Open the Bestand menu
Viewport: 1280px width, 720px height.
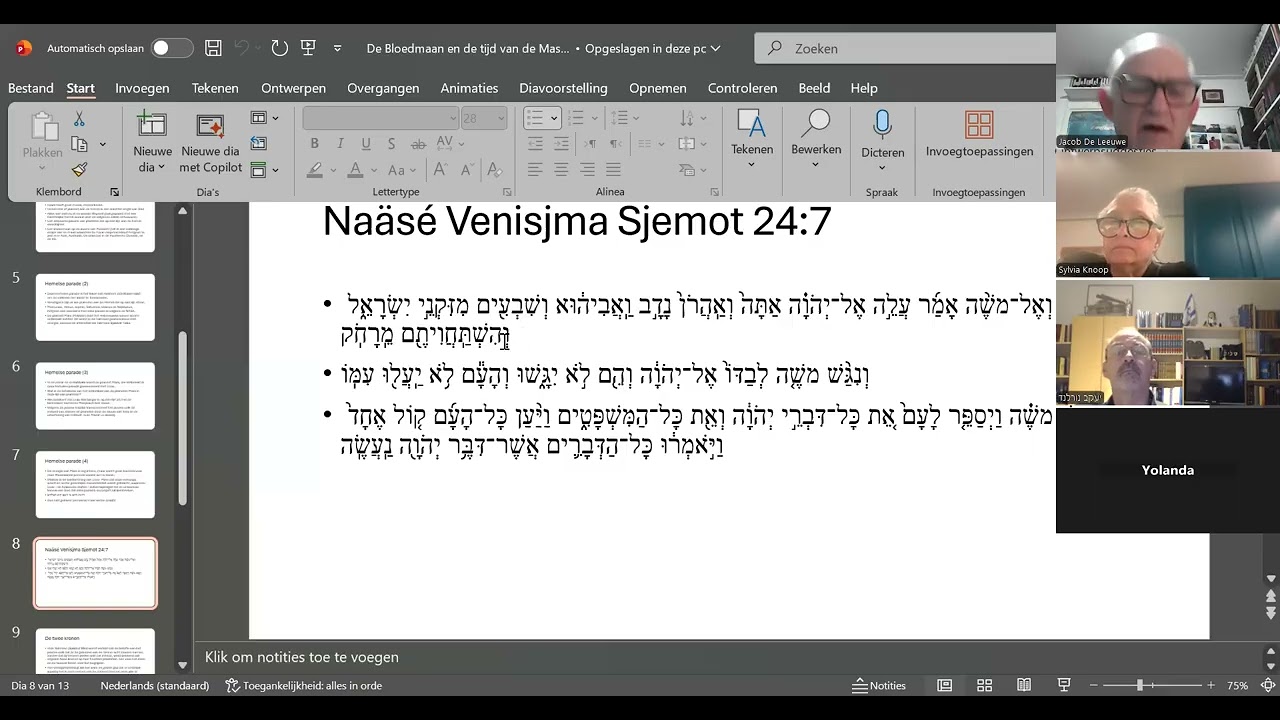click(31, 88)
